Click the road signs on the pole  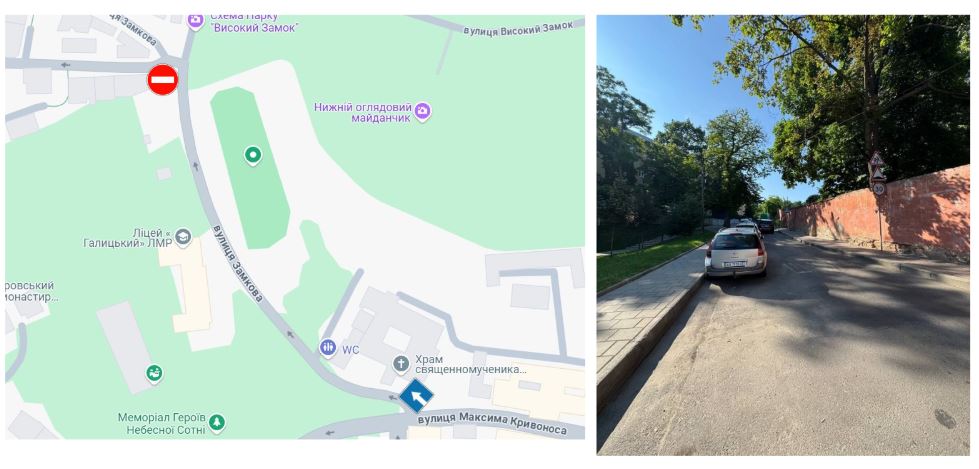pyautogui.click(x=878, y=173)
